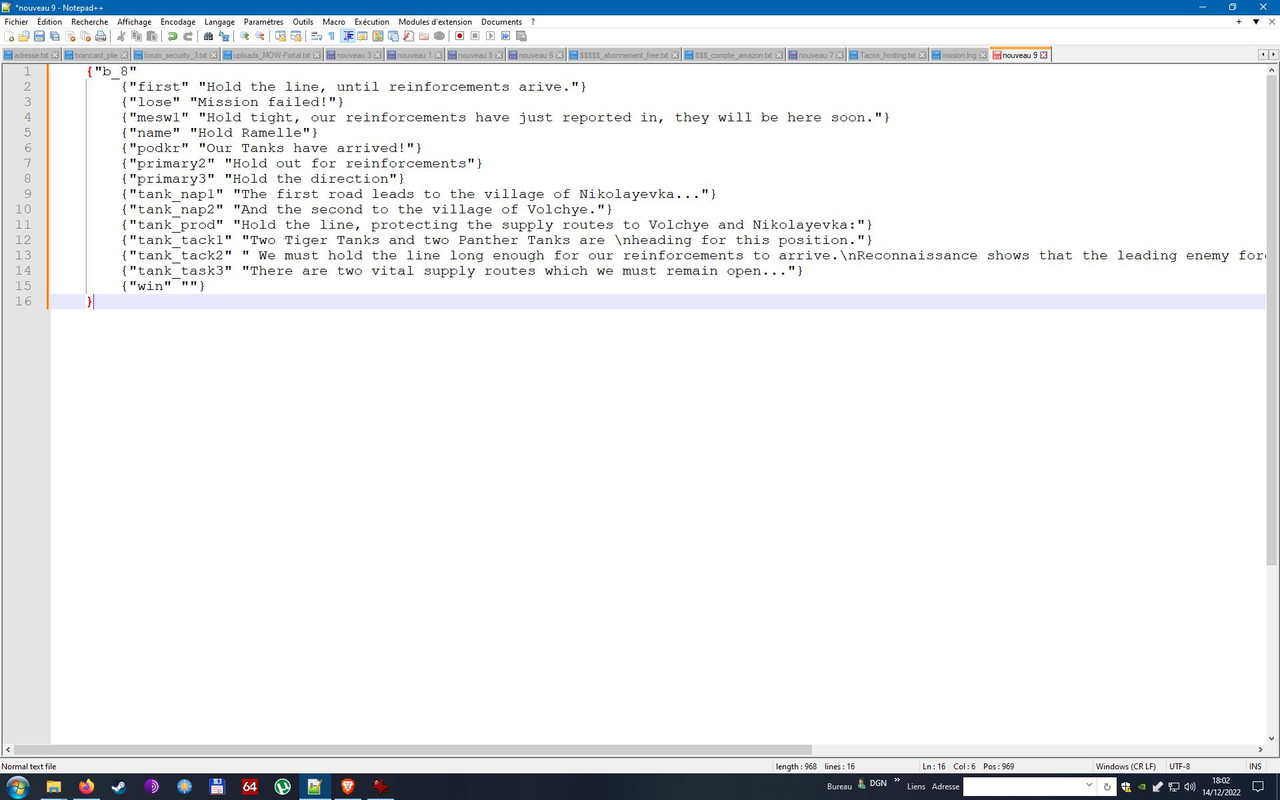
Task: Click the Open file toolbar icon
Action: [x=24, y=36]
